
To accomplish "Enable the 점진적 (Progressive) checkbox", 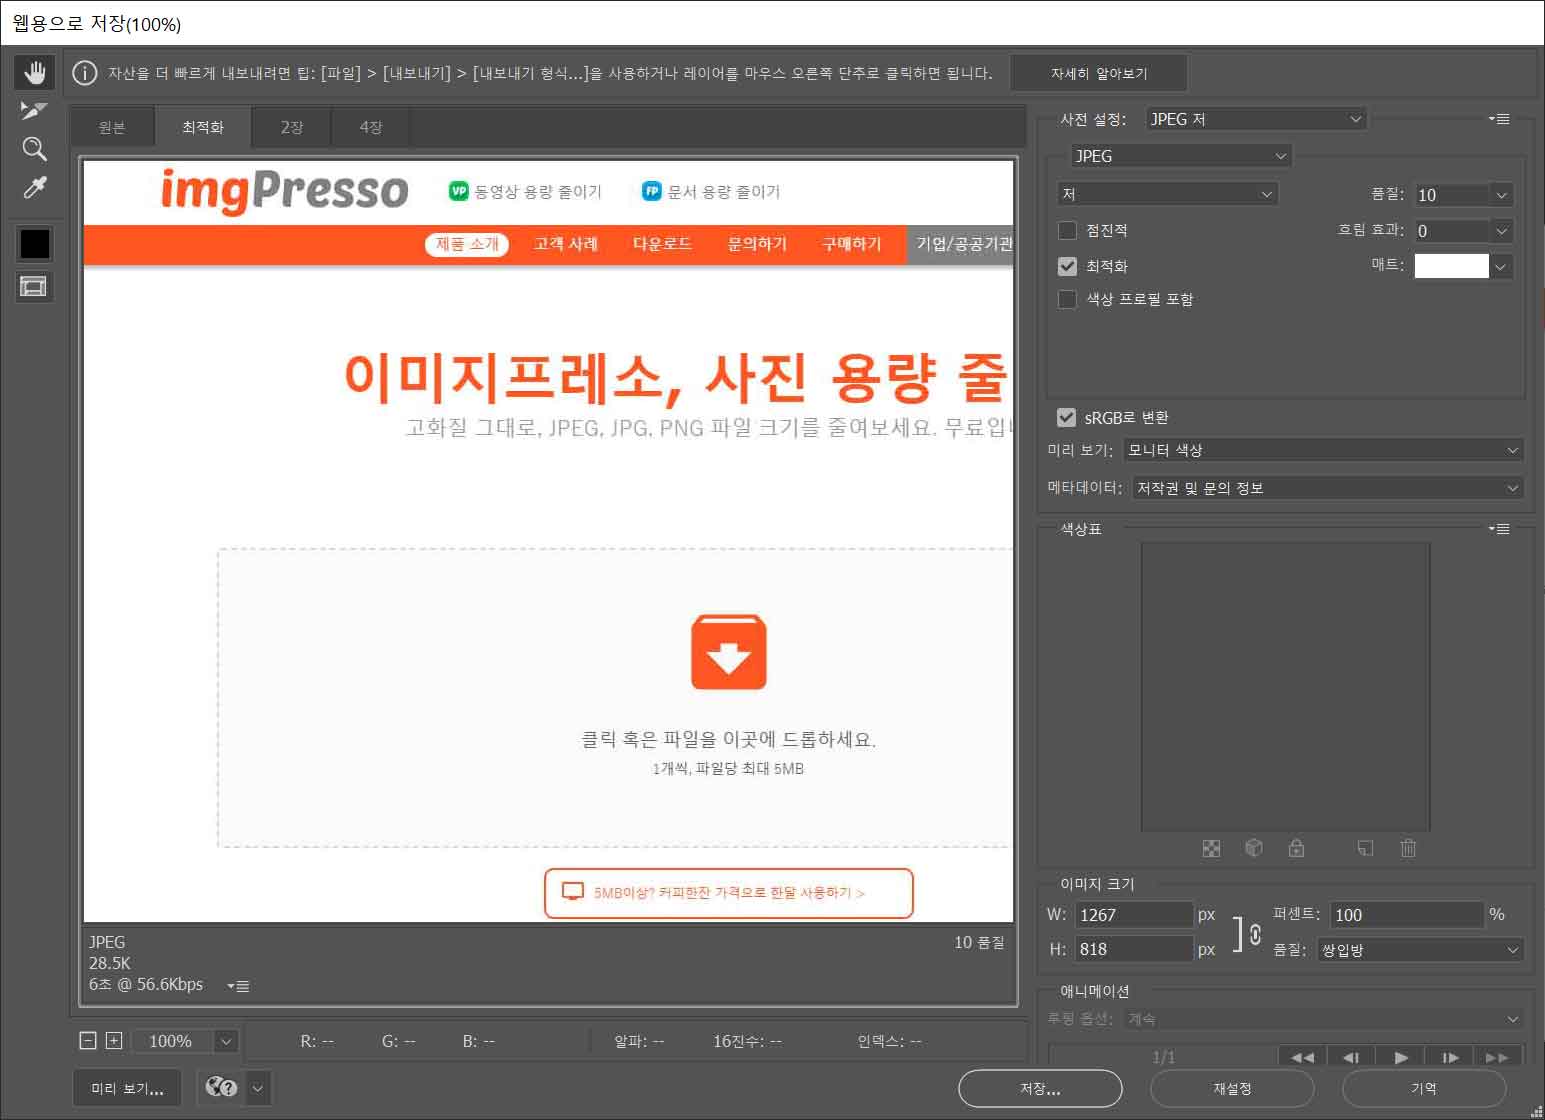I will (x=1067, y=230).
